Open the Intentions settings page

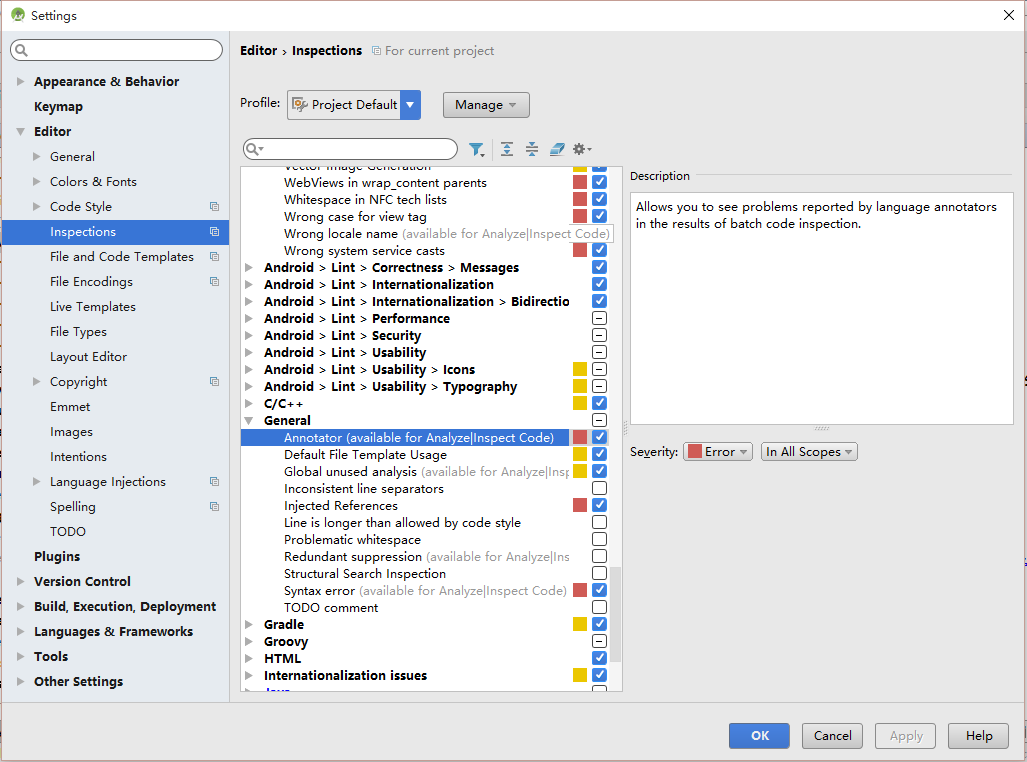tap(79, 457)
